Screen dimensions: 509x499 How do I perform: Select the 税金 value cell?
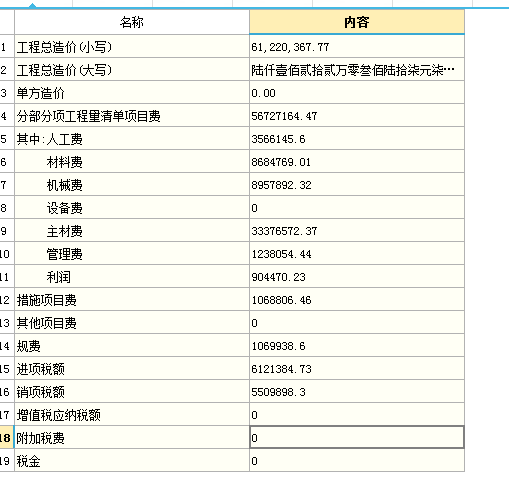pos(357,461)
